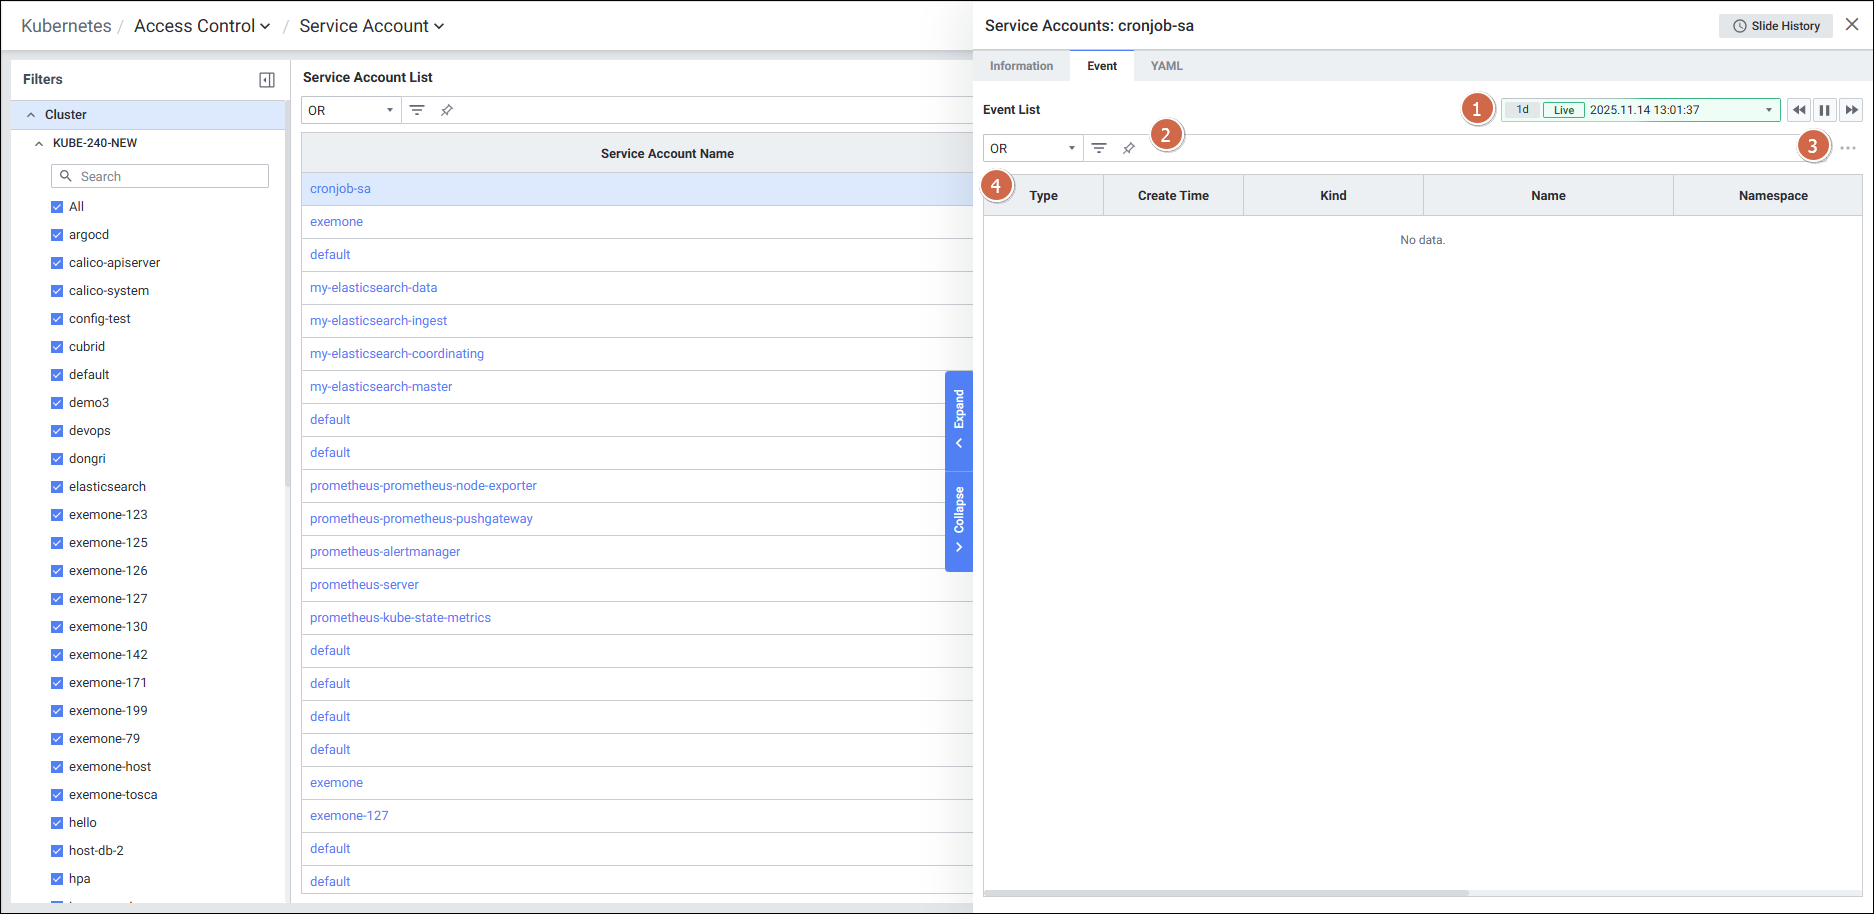This screenshot has height=914, width=1874.
Task: Switch to the YAML tab
Action: [1166, 66]
